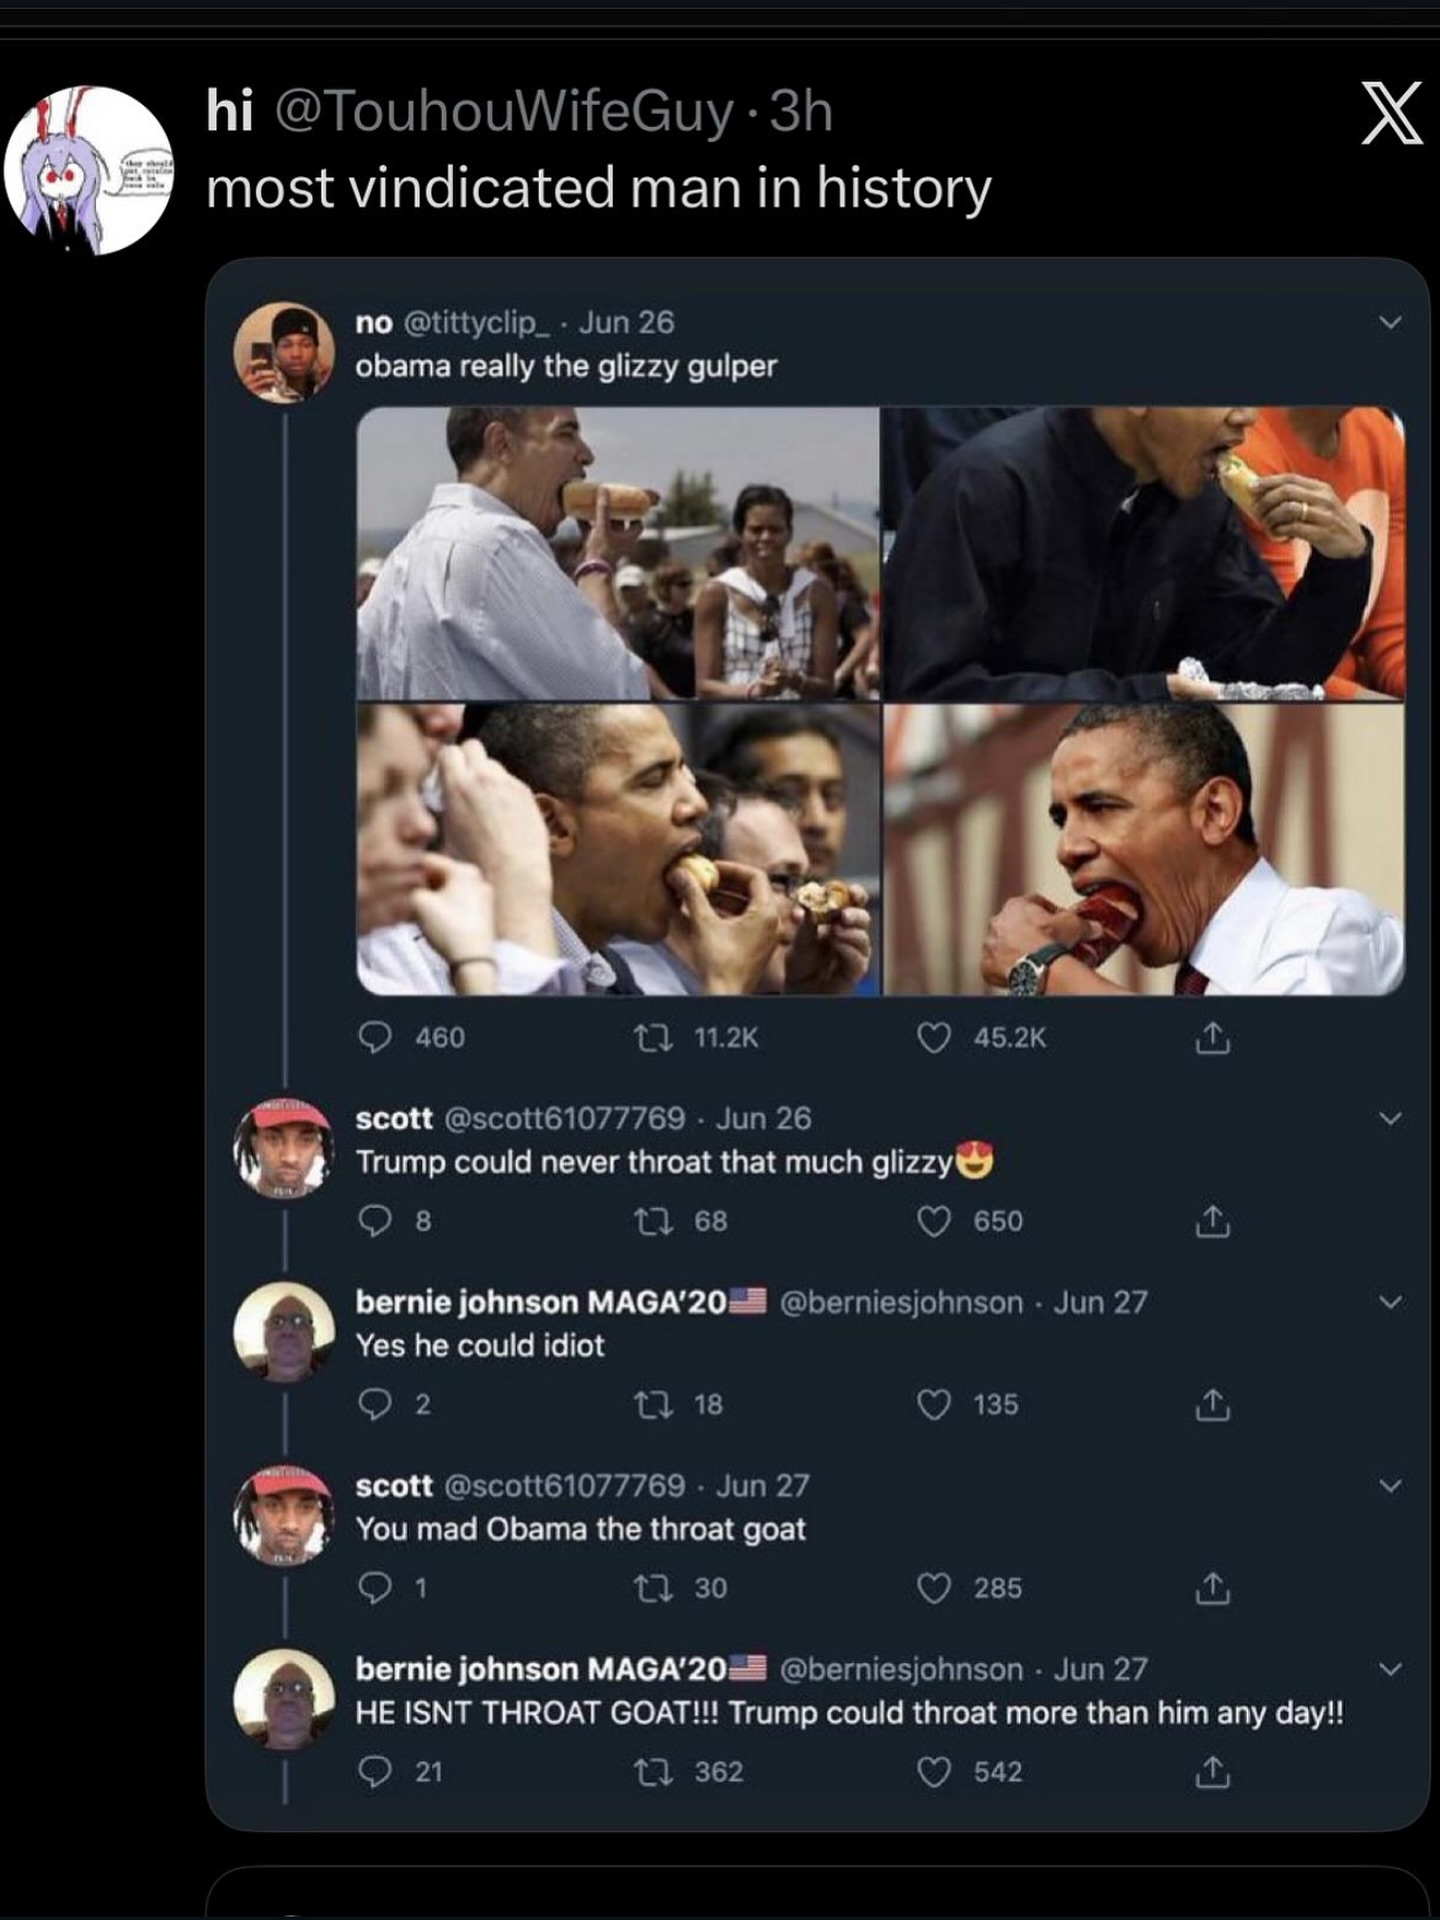
Task: Like scott's reply with 650 likes
Action: [x=933, y=1221]
